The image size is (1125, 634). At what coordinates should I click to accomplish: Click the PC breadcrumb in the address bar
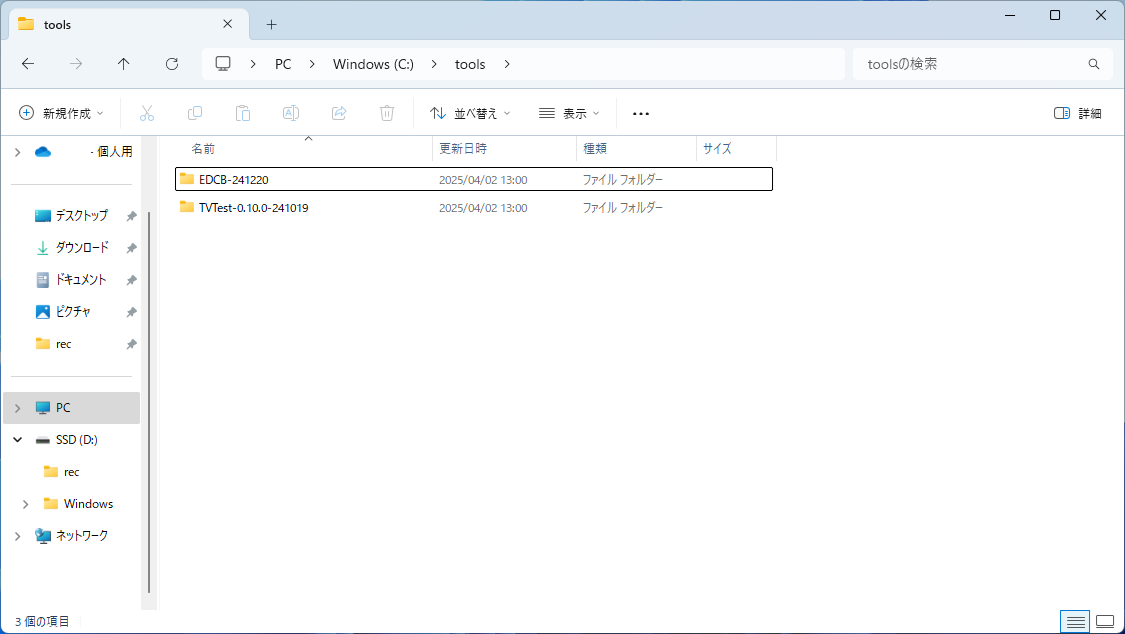click(x=283, y=64)
